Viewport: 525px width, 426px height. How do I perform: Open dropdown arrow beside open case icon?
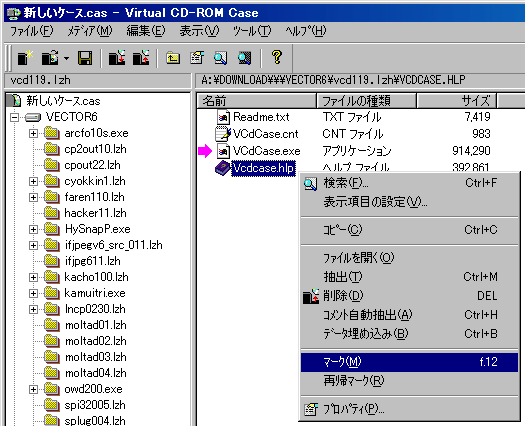[66, 58]
